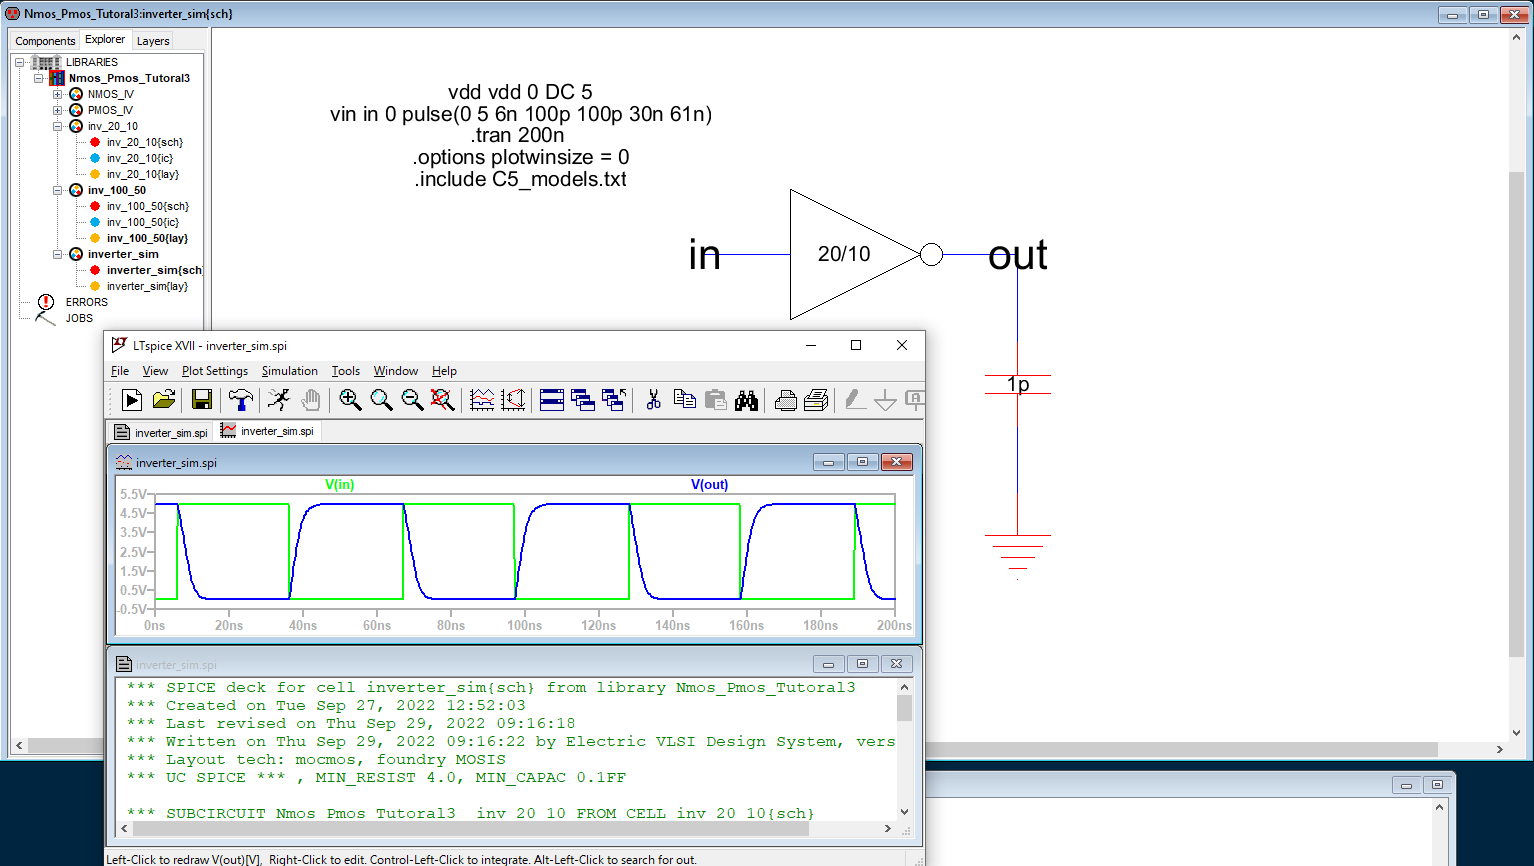Select inv_100_50{ic} in the explorer tree
This screenshot has width=1534, height=866.
pos(142,222)
